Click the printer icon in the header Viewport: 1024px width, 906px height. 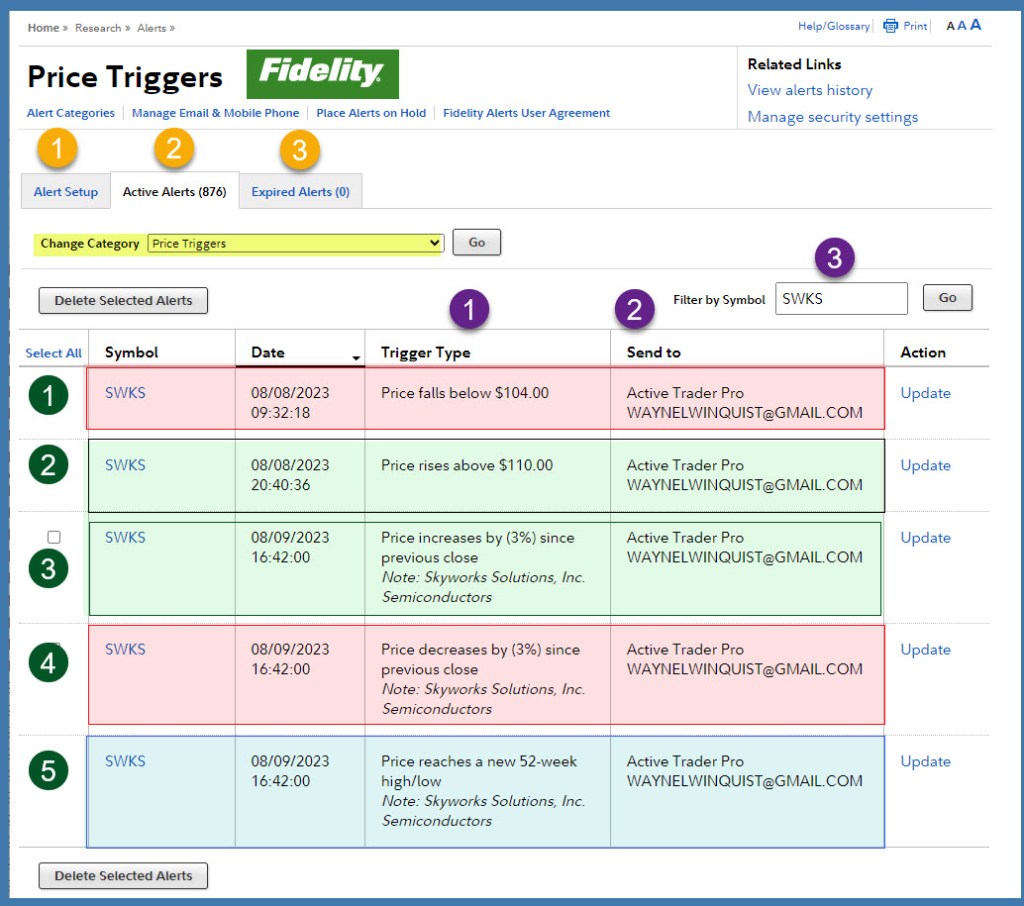pos(890,26)
